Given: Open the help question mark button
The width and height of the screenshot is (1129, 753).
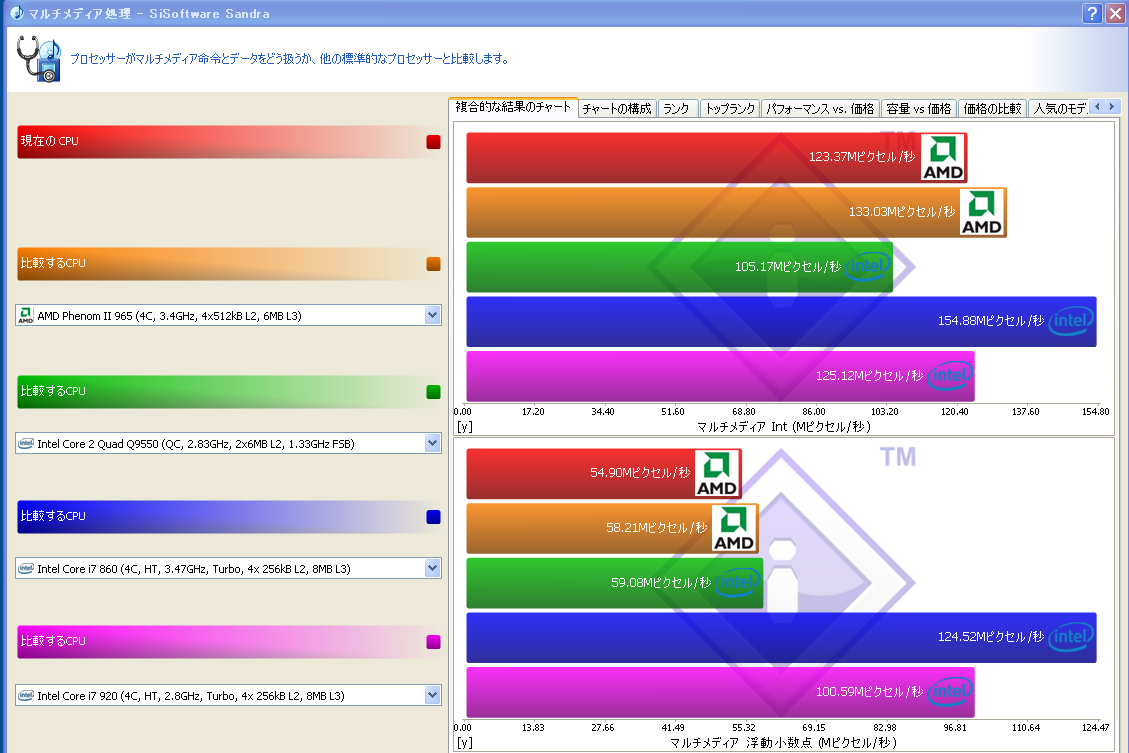Looking at the screenshot, I should point(1092,13).
